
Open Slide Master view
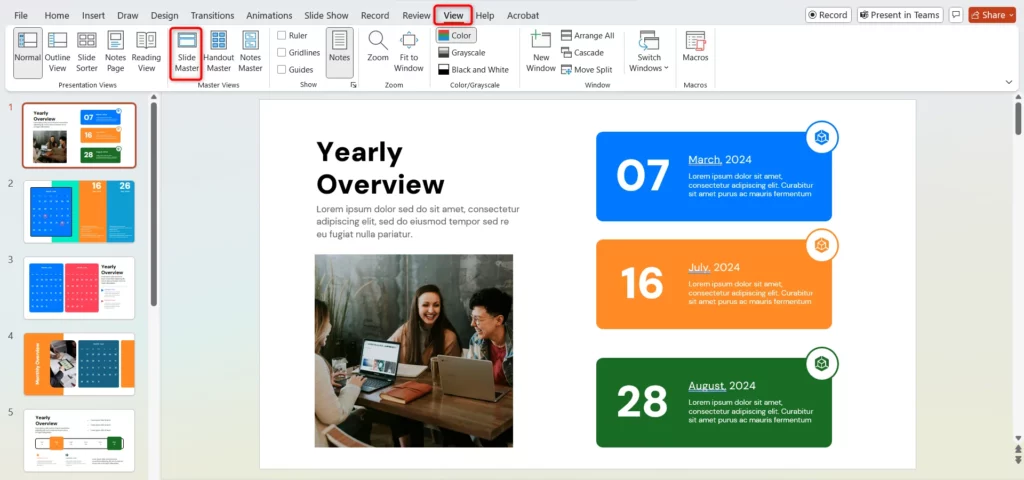[187, 52]
